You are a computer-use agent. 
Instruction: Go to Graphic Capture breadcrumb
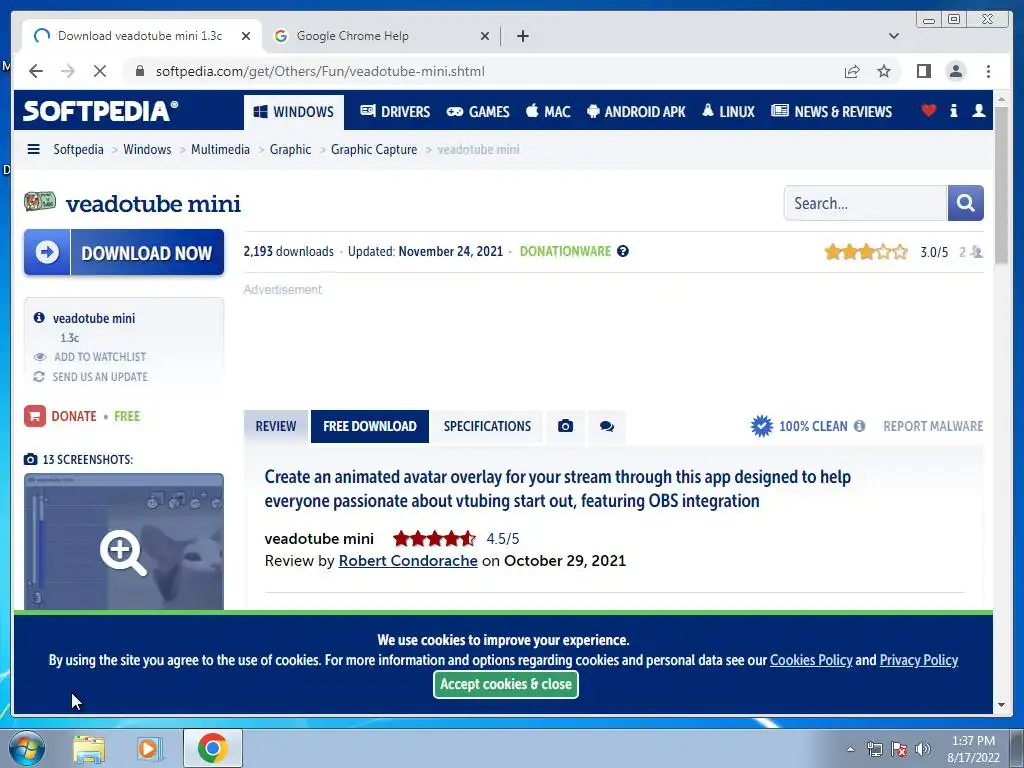[x=374, y=149]
